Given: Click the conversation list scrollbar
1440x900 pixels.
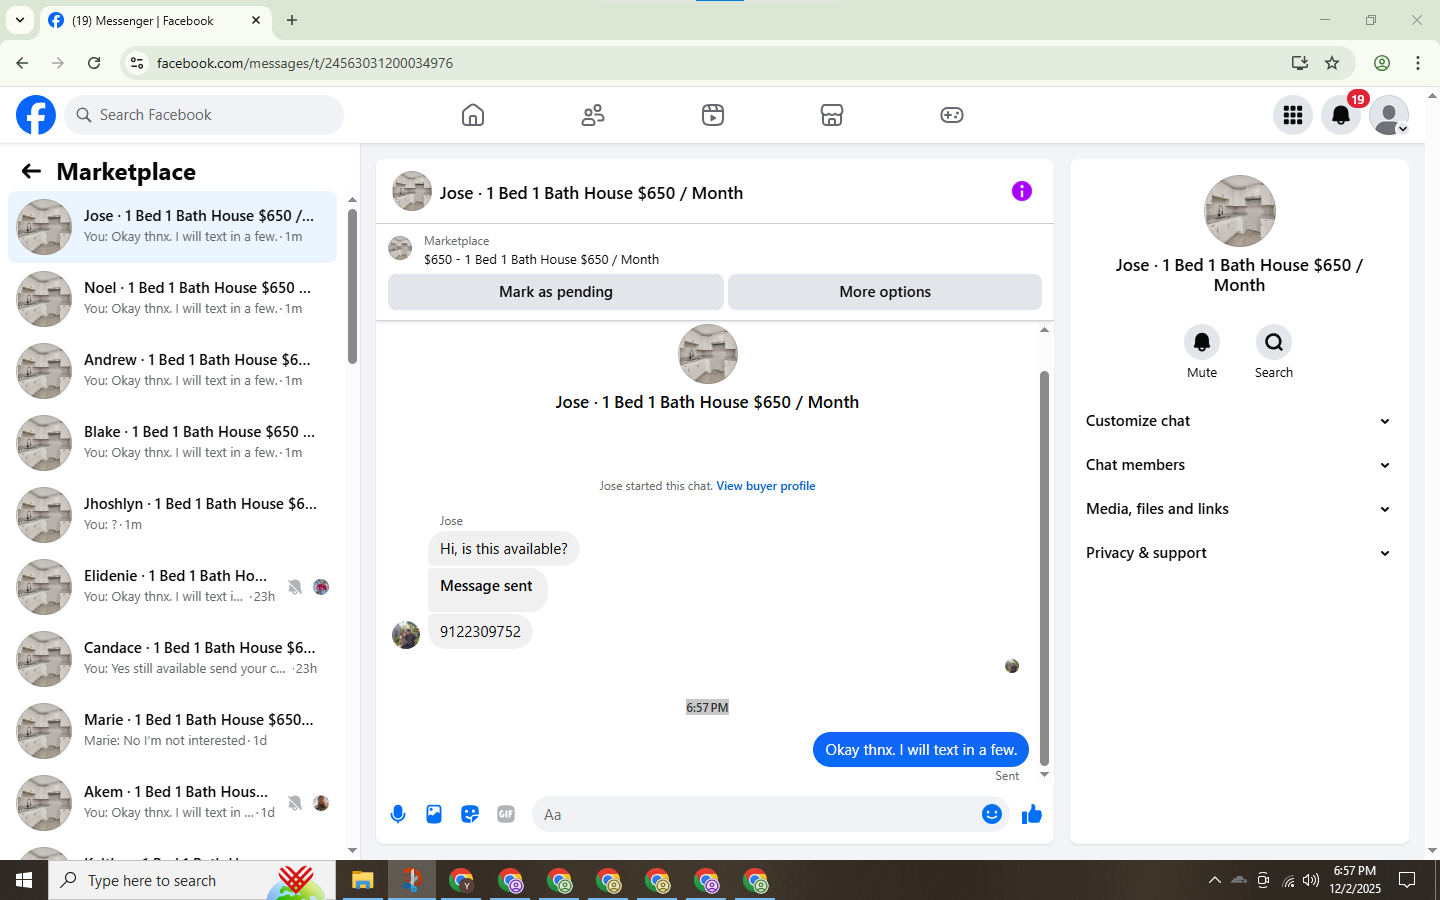Looking at the screenshot, I should coord(352,286).
